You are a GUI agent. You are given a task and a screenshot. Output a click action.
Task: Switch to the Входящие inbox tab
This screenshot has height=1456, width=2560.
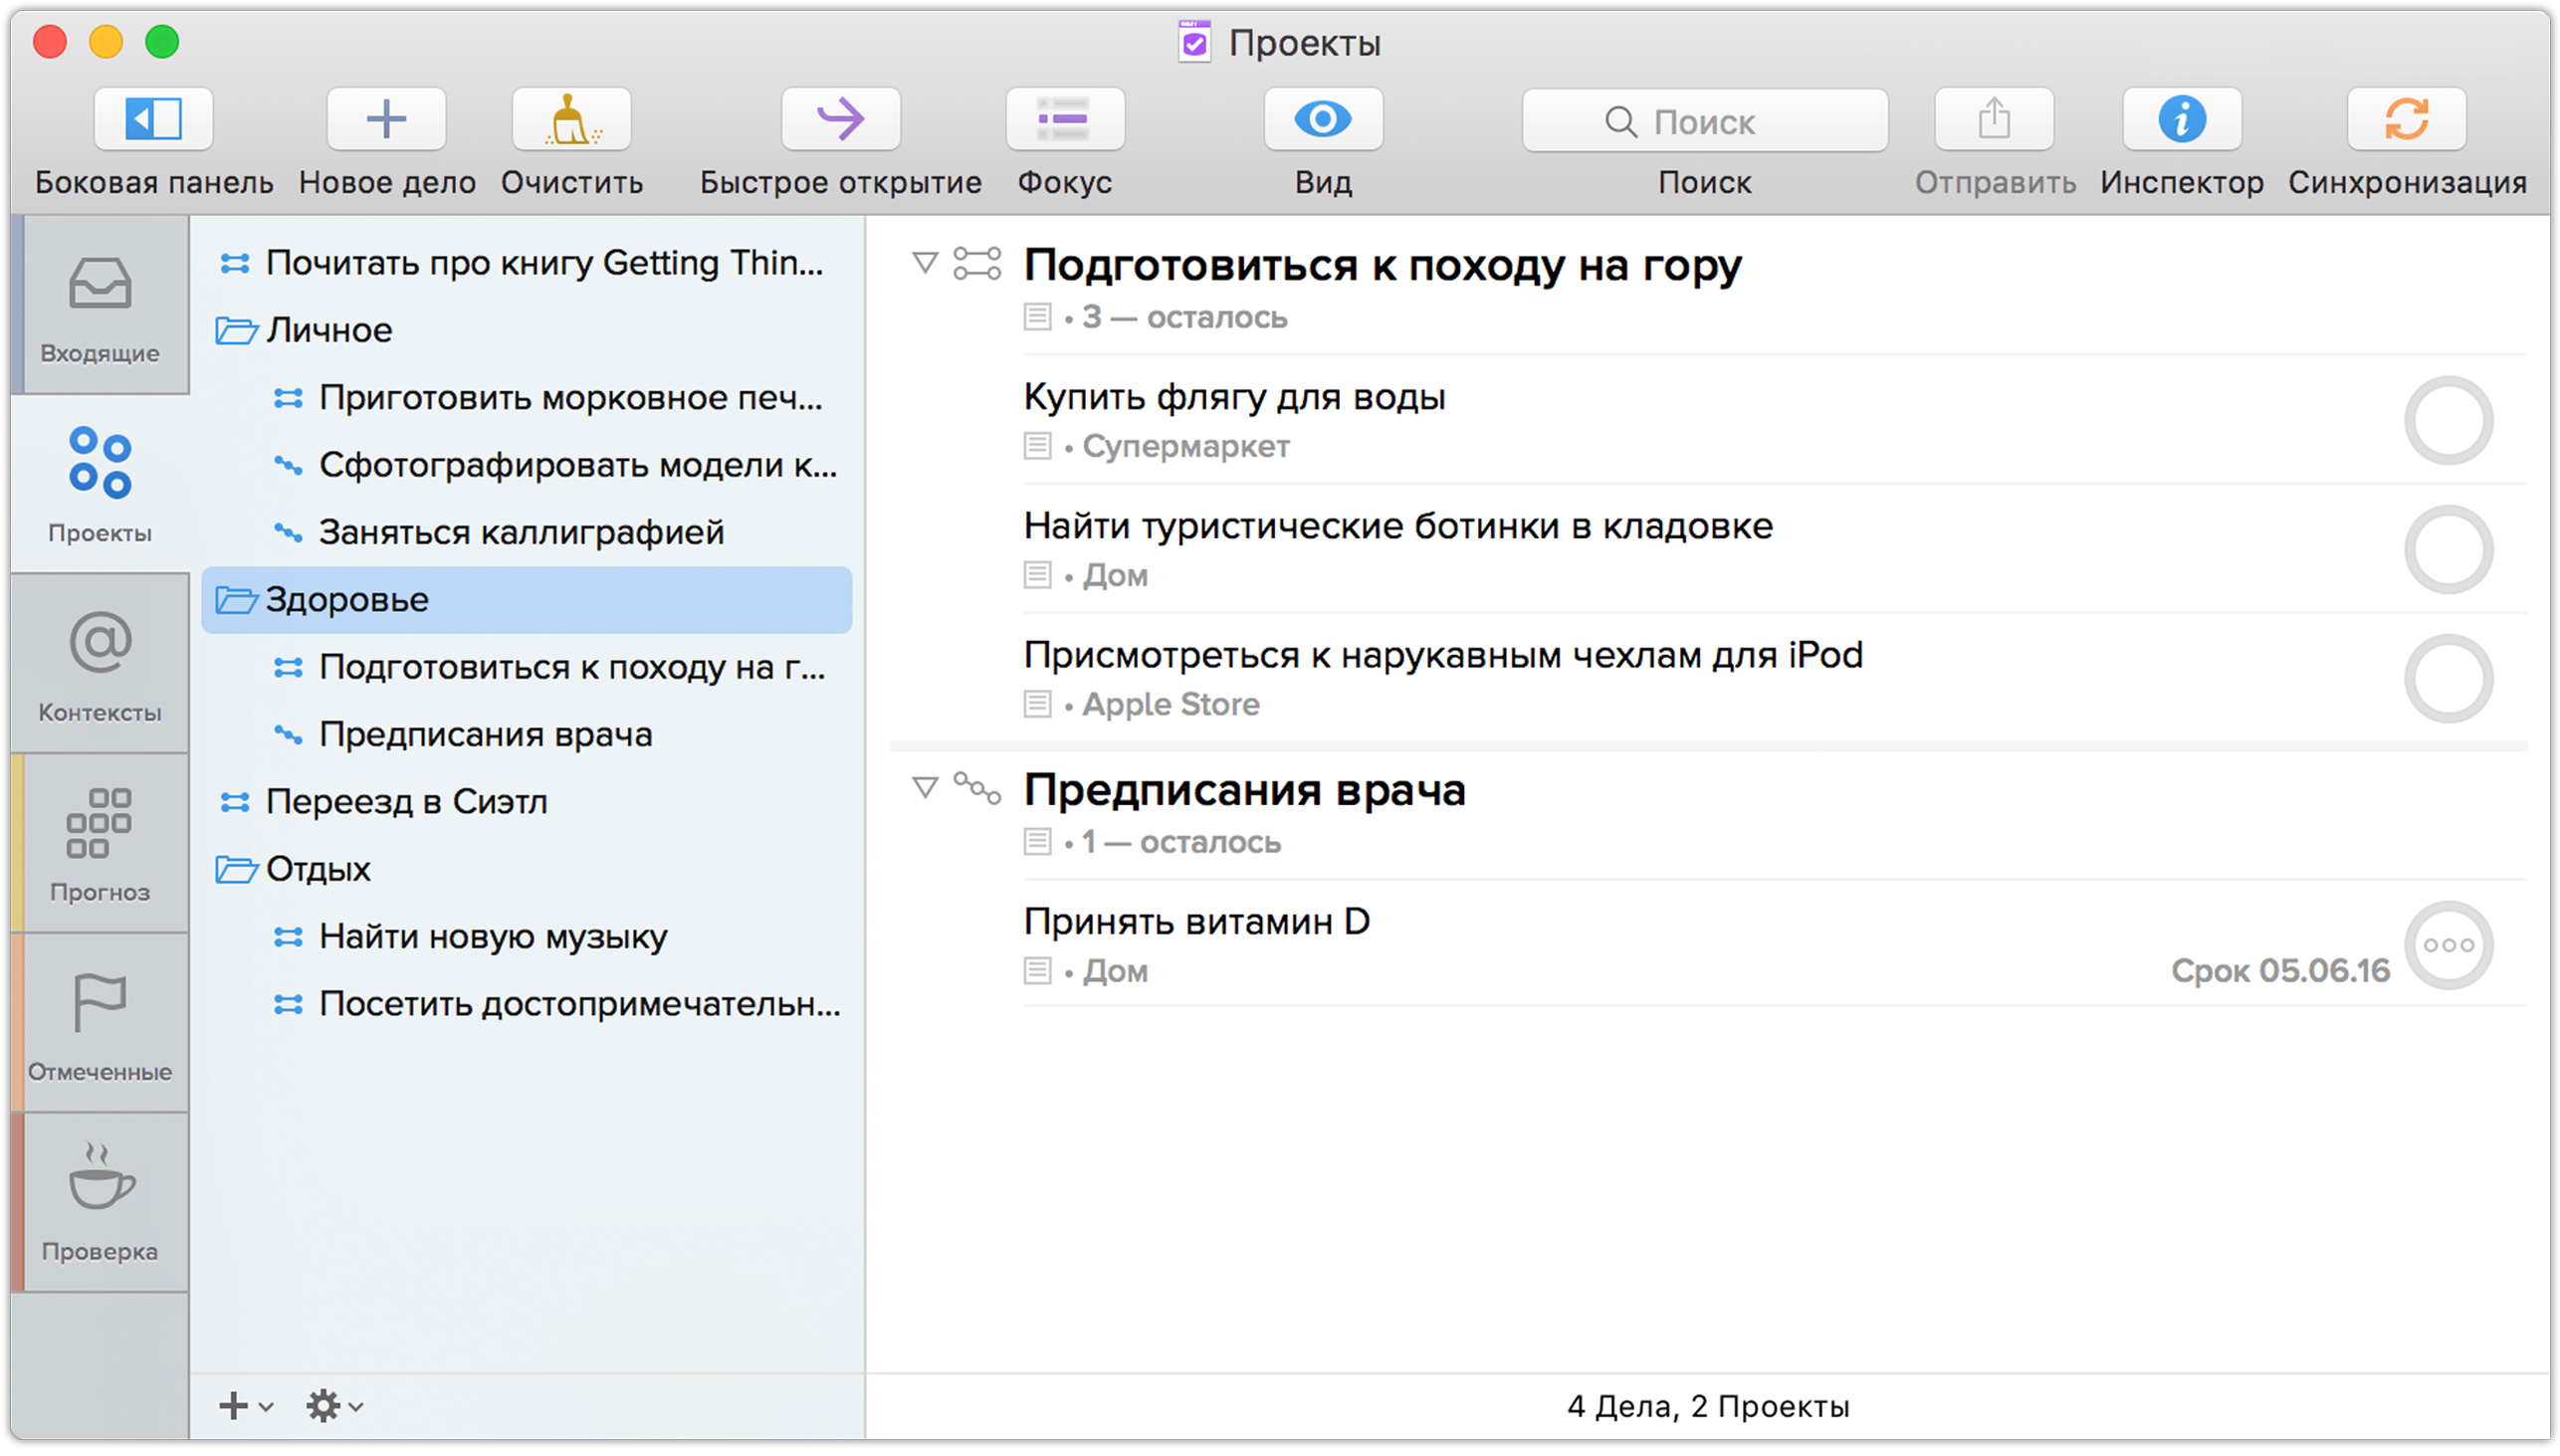(100, 306)
